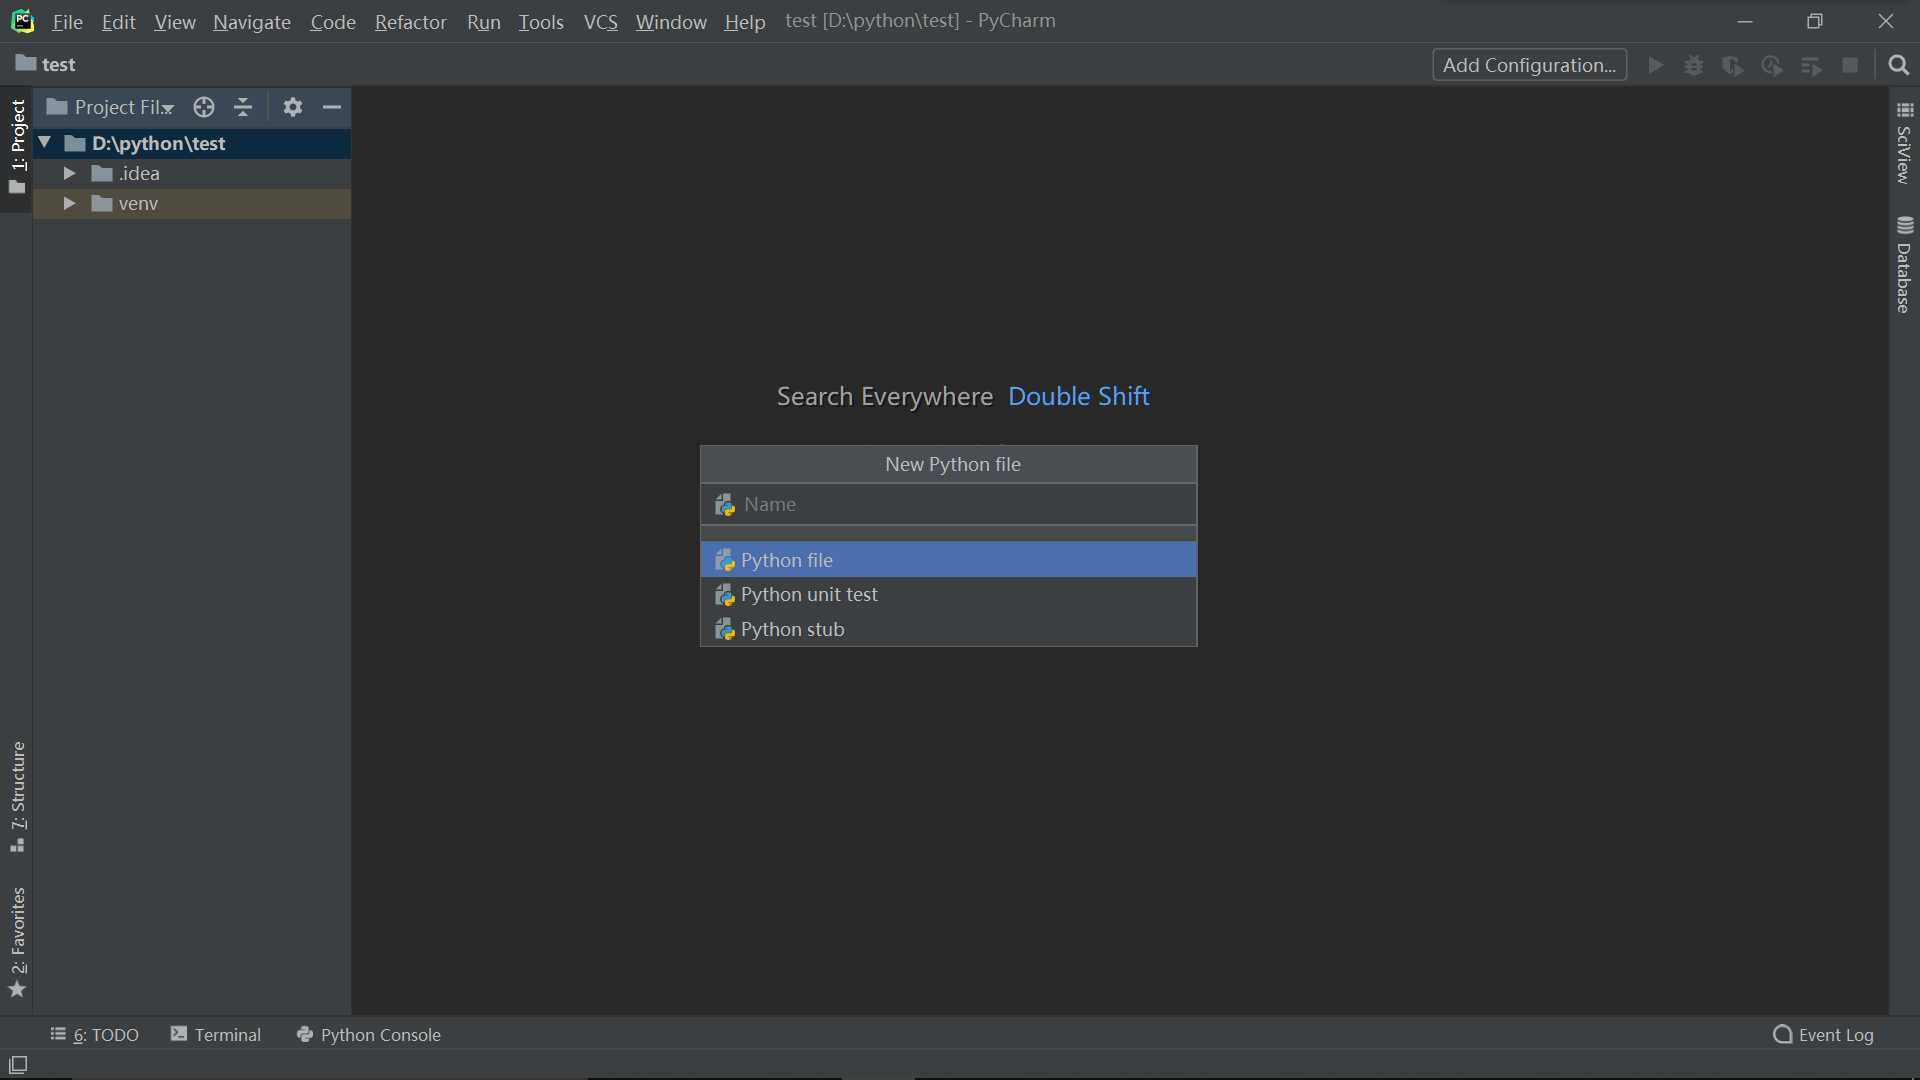Click the Debug bug icon in toolbar
Screen dimensions: 1920x1080
(1694, 65)
